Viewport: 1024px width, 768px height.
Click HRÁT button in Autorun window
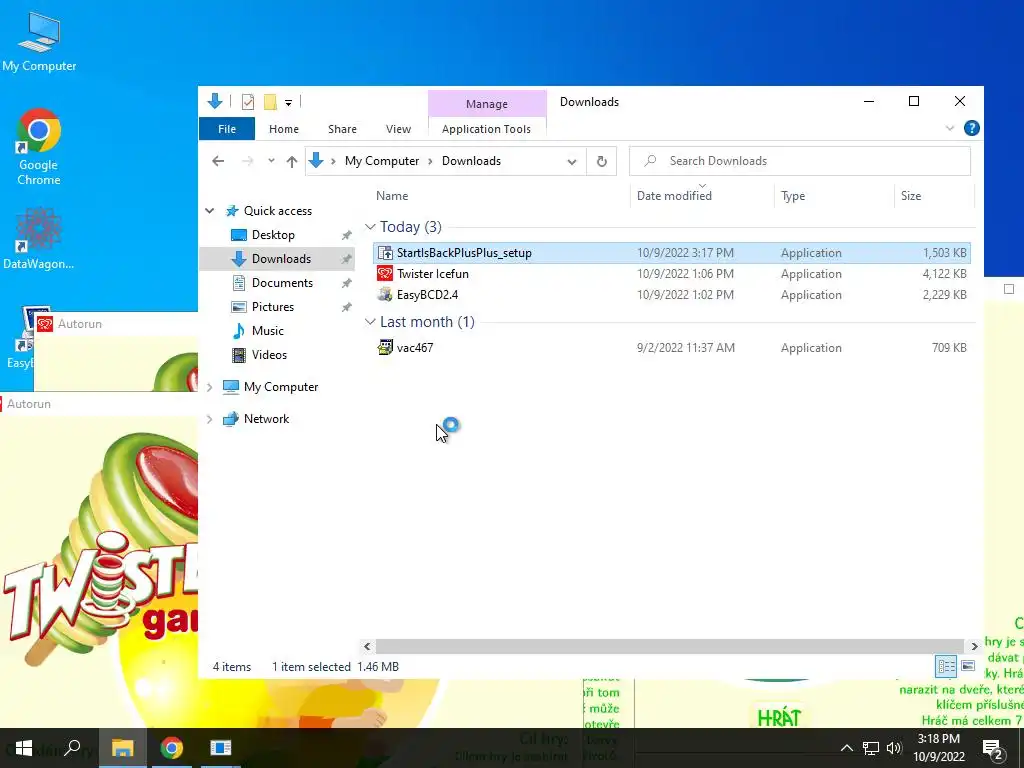coord(778,718)
